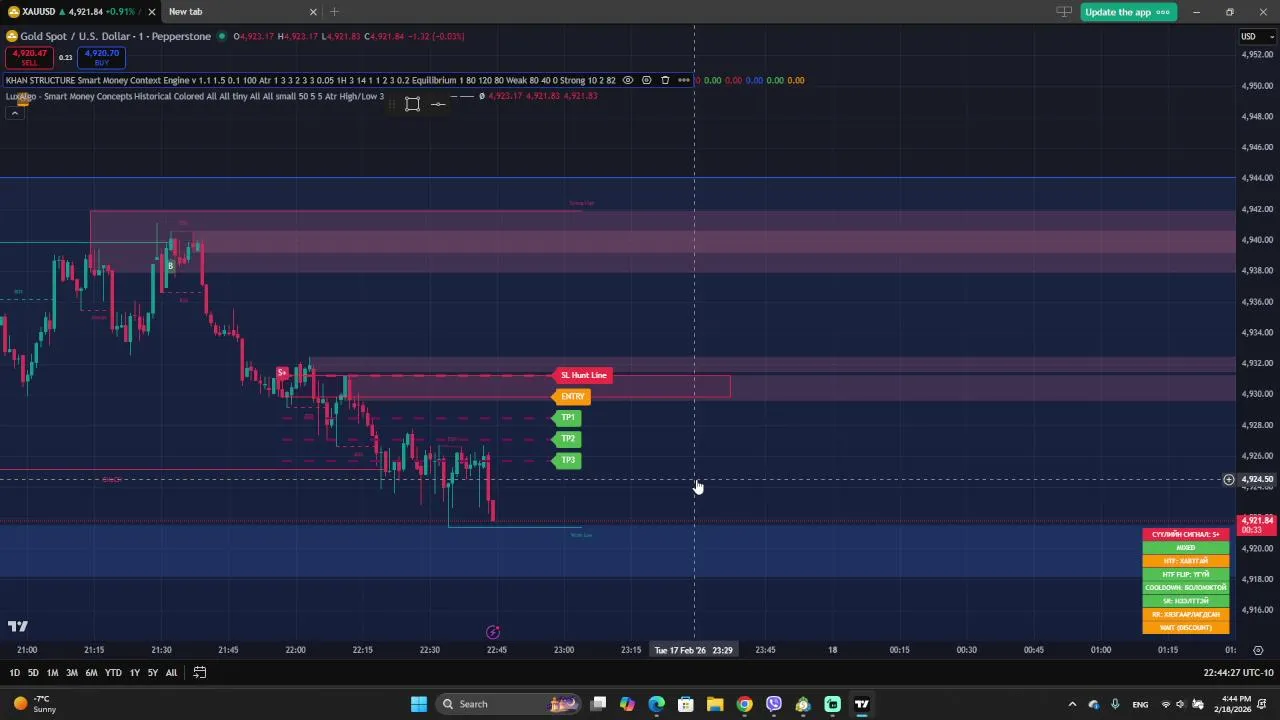Select the 5Y time range

pyautogui.click(x=153, y=673)
